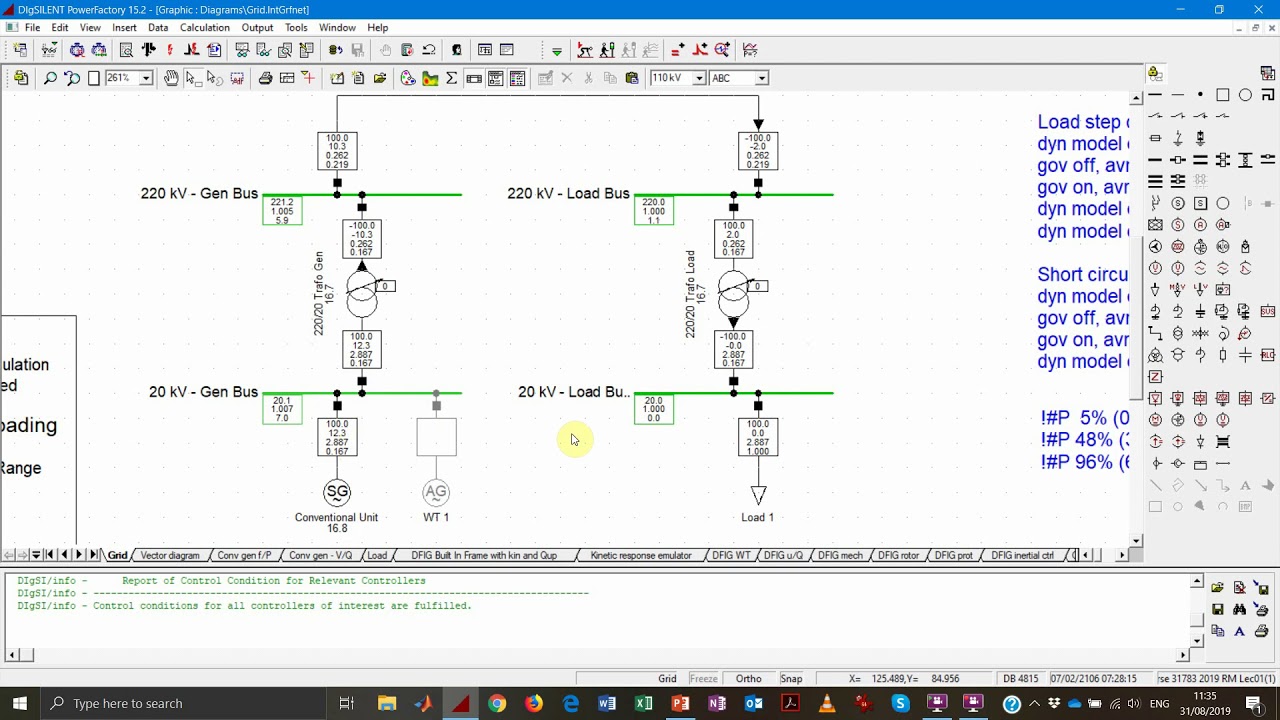
Task: Switch to the DFIG inertial ctrl tab
Action: click(1022, 555)
